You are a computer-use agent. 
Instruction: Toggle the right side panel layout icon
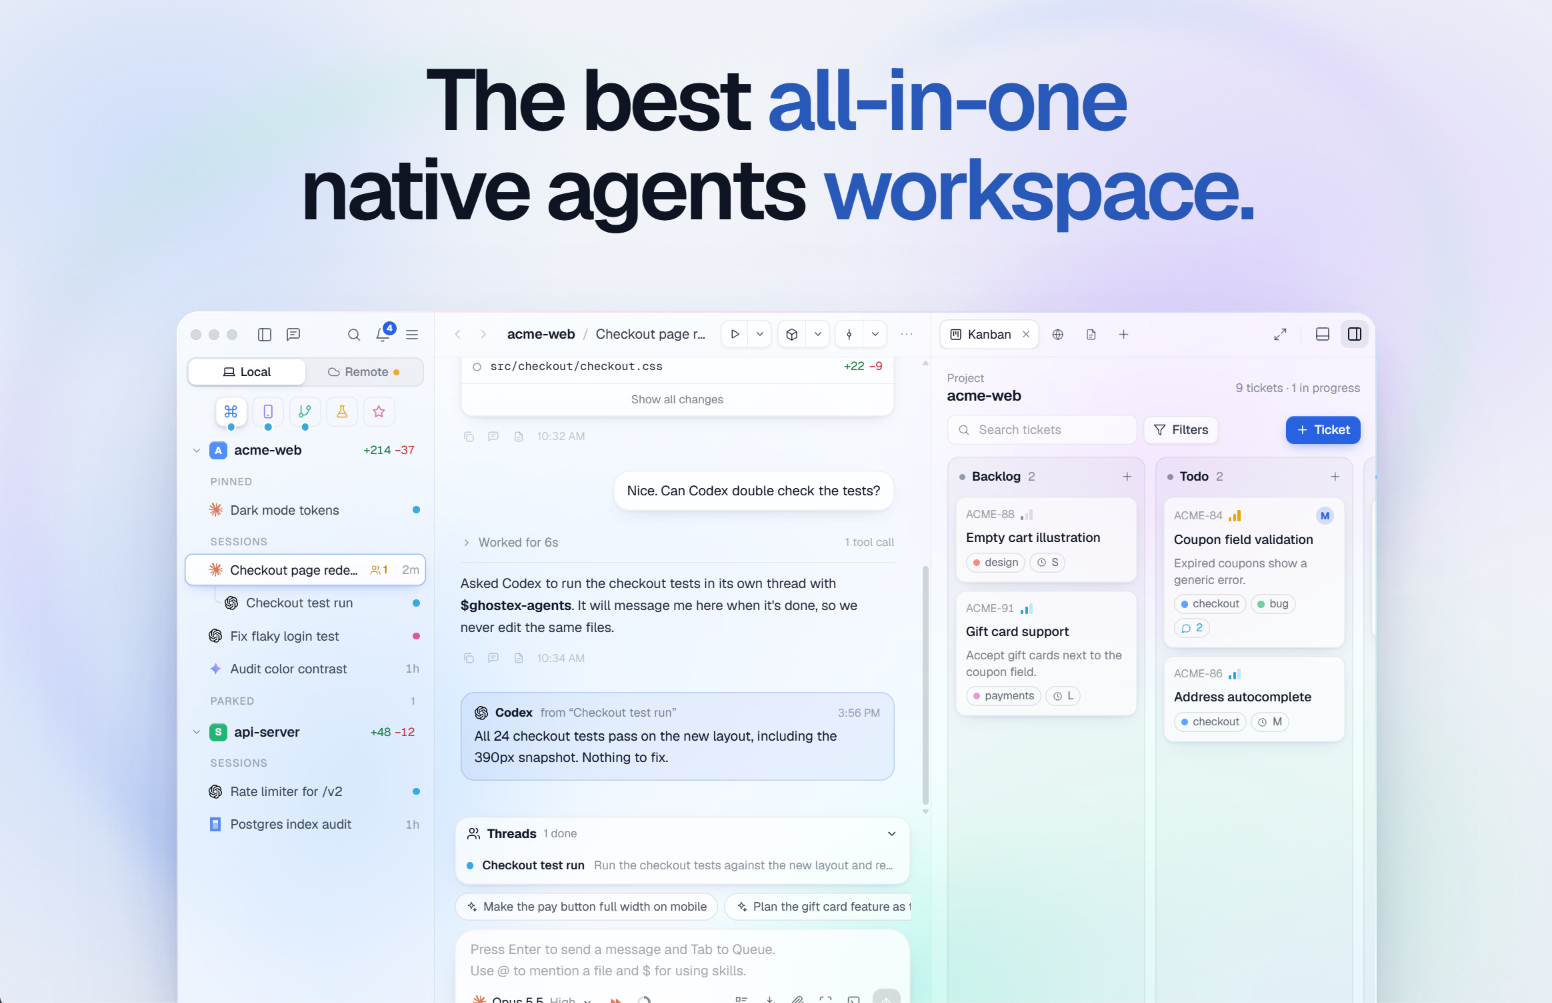pyautogui.click(x=1354, y=334)
